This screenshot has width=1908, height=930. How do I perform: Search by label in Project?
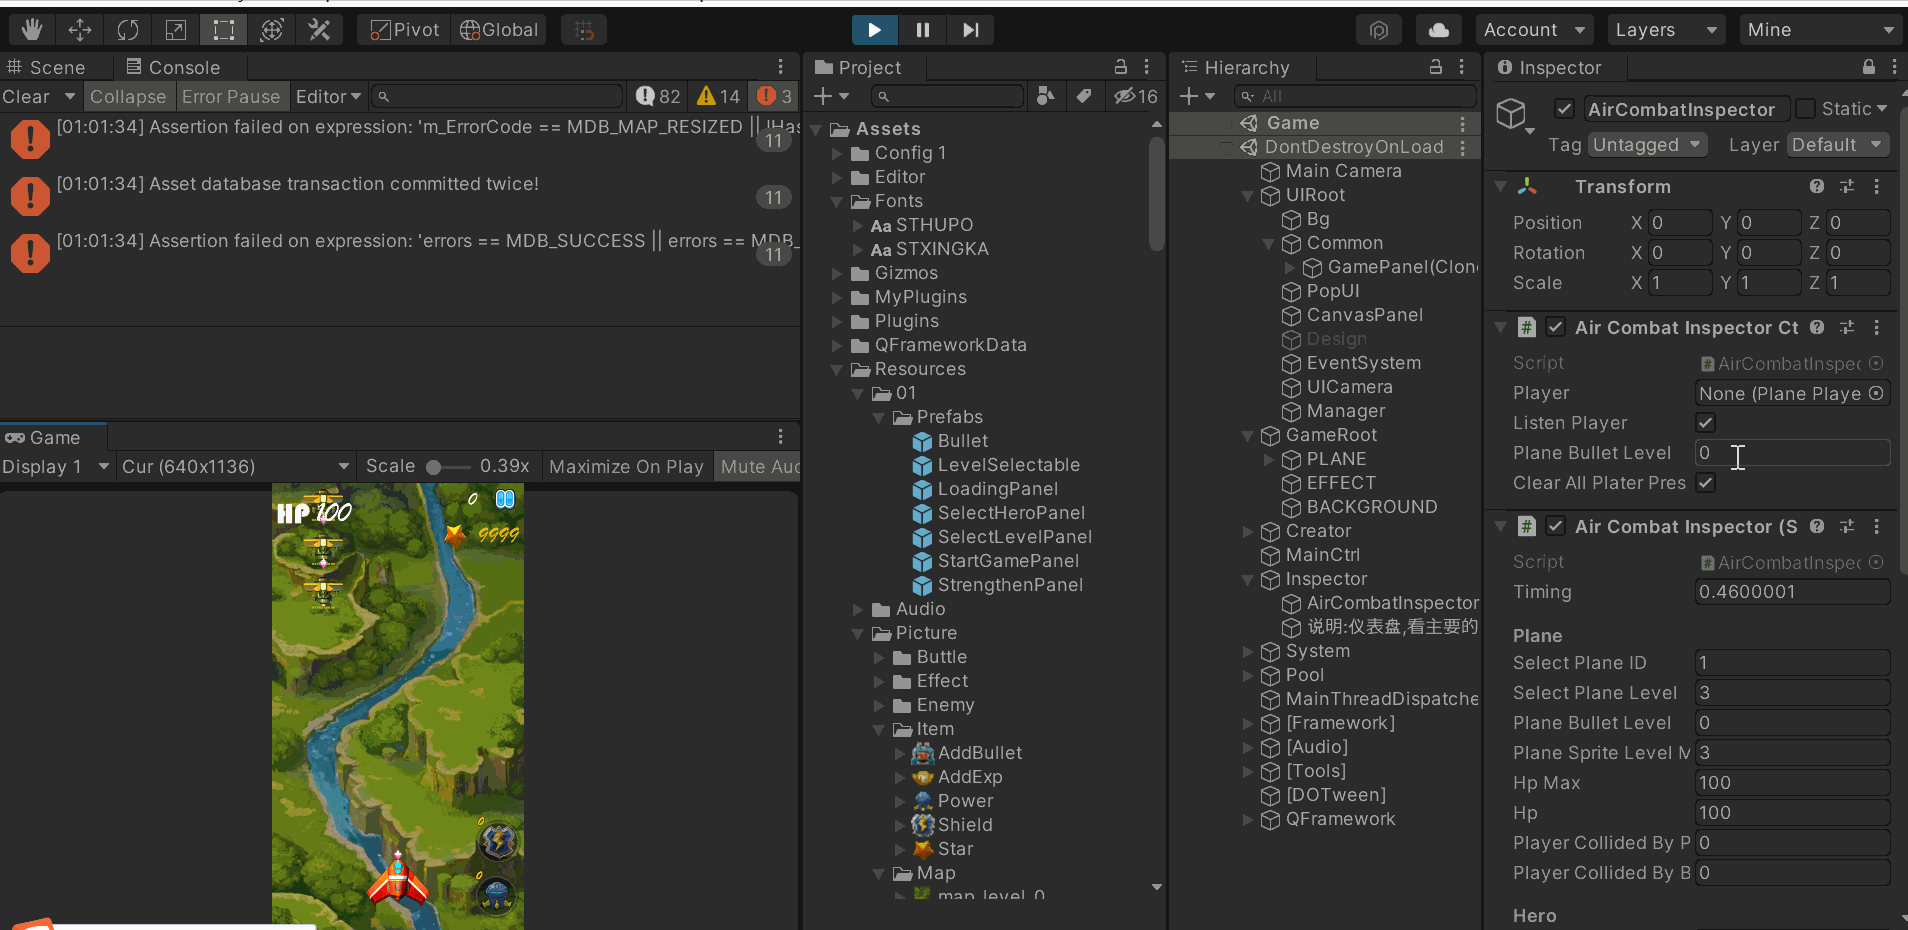(x=1084, y=96)
